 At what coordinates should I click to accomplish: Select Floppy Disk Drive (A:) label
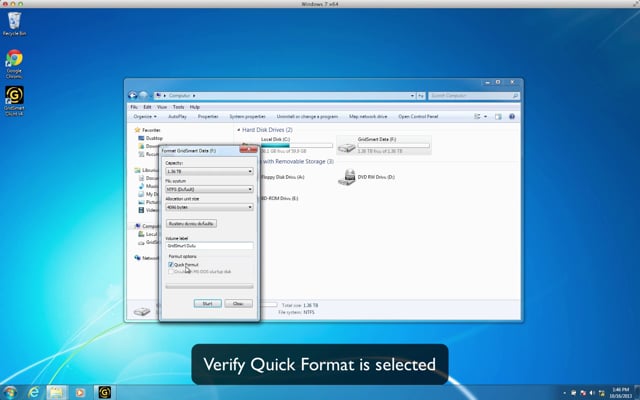pyautogui.click(x=282, y=177)
